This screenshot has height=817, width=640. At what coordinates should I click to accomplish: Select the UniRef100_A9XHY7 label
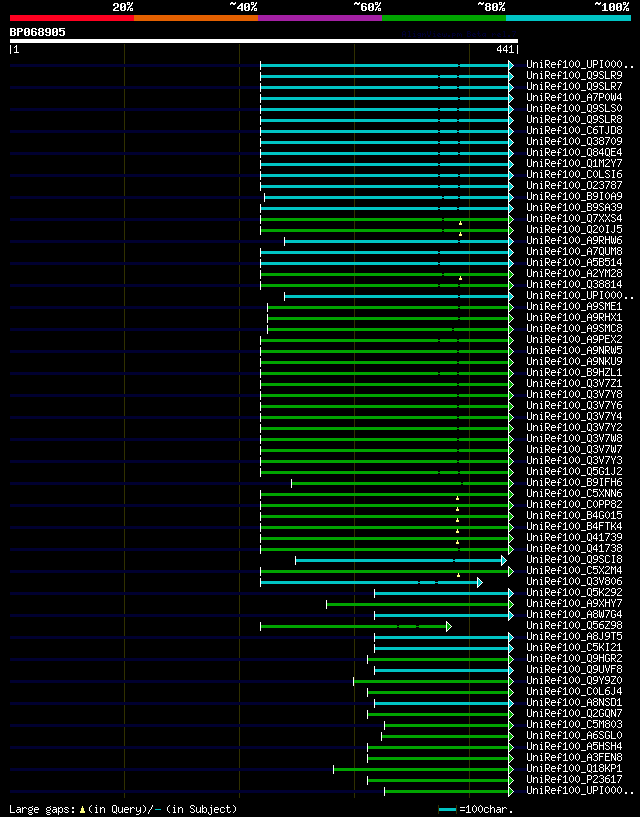[x=574, y=603]
